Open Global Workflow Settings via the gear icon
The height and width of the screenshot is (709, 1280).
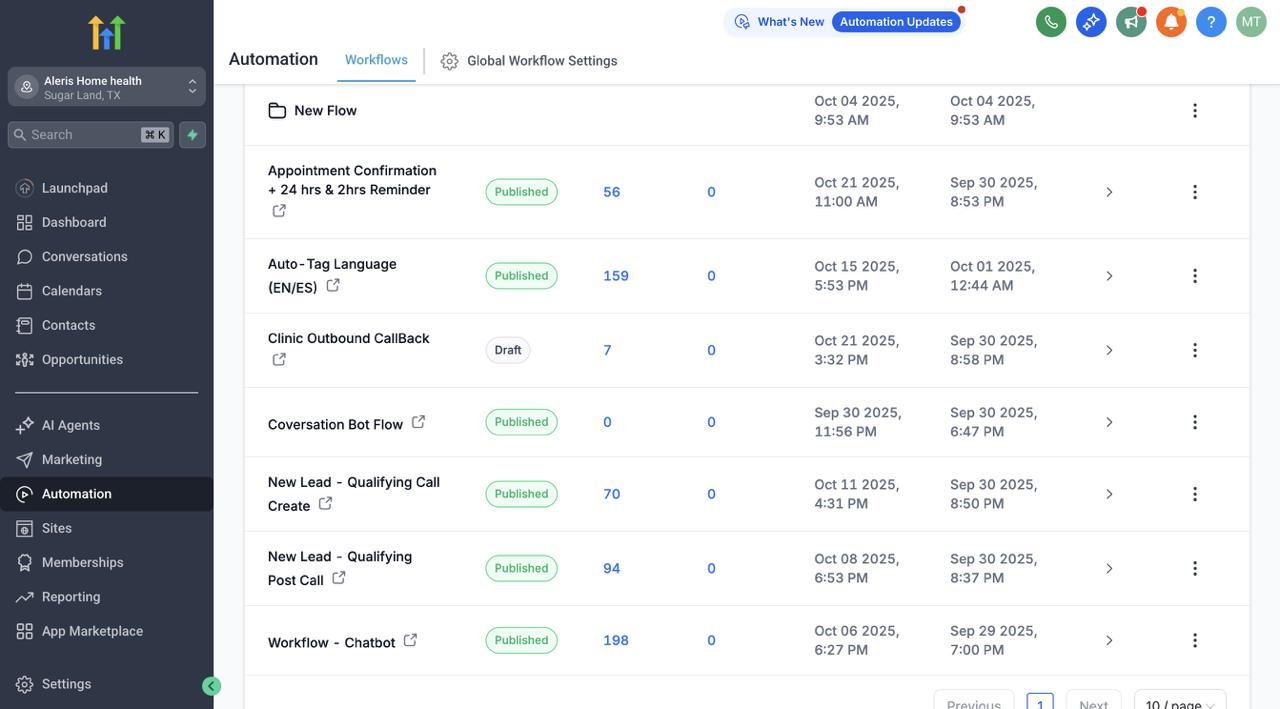[449, 60]
